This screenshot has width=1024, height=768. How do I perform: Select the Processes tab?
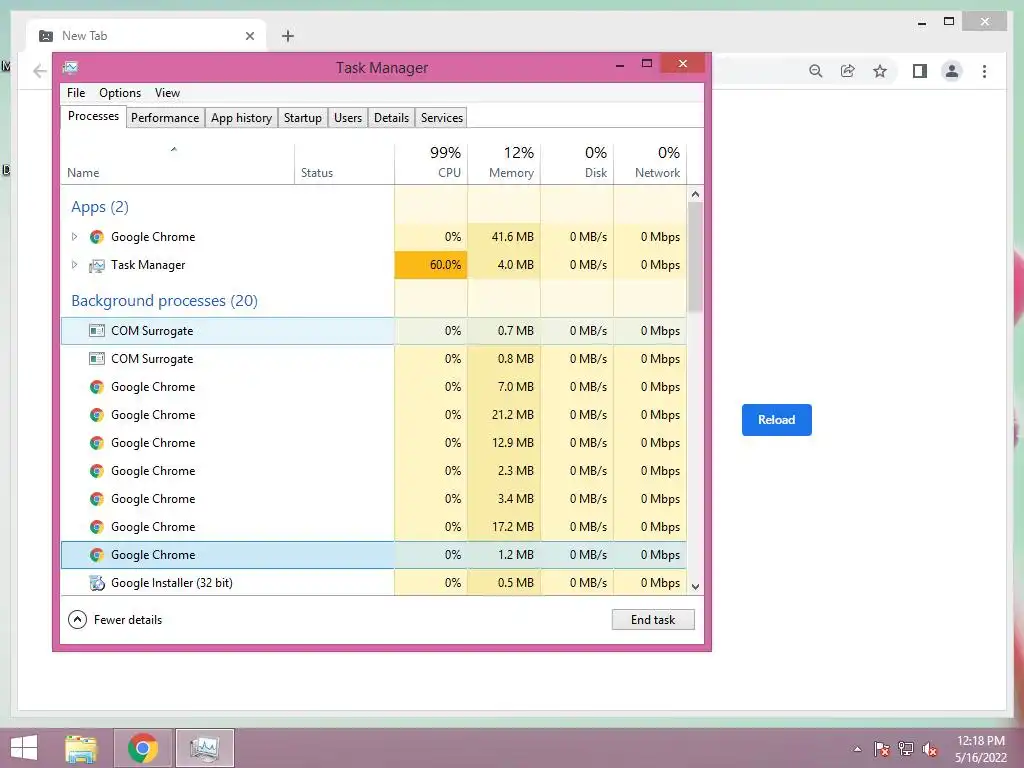[x=93, y=116]
